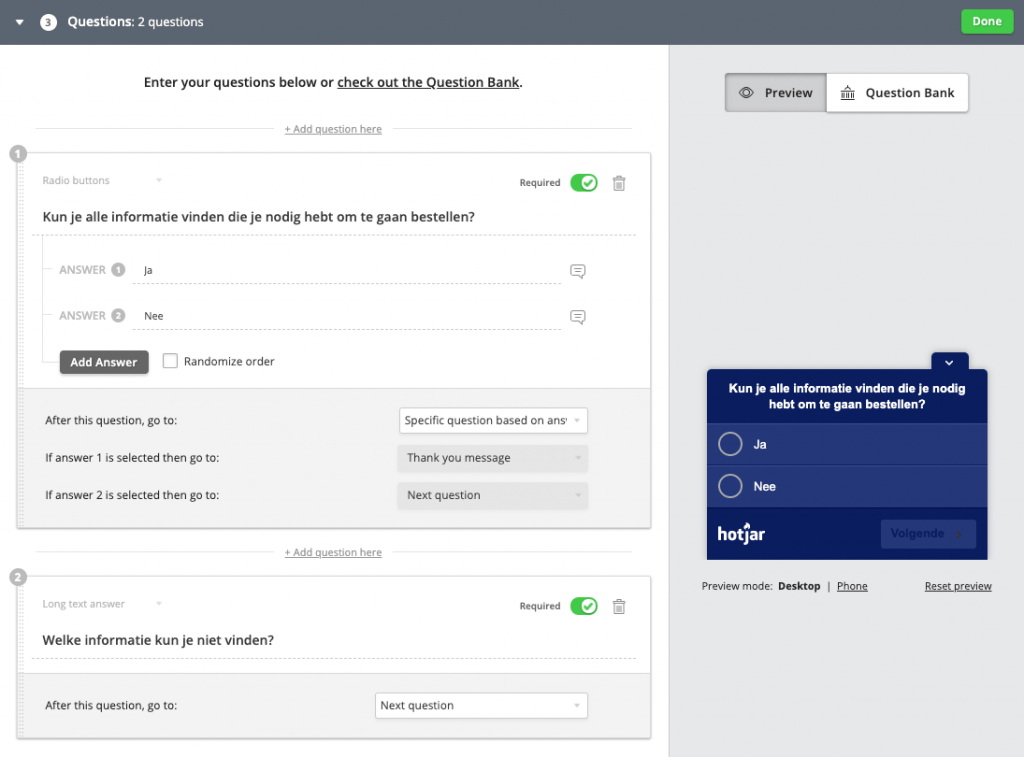The width and height of the screenshot is (1024, 757).
Task: Toggle Required switch for question 1
Action: (x=583, y=183)
